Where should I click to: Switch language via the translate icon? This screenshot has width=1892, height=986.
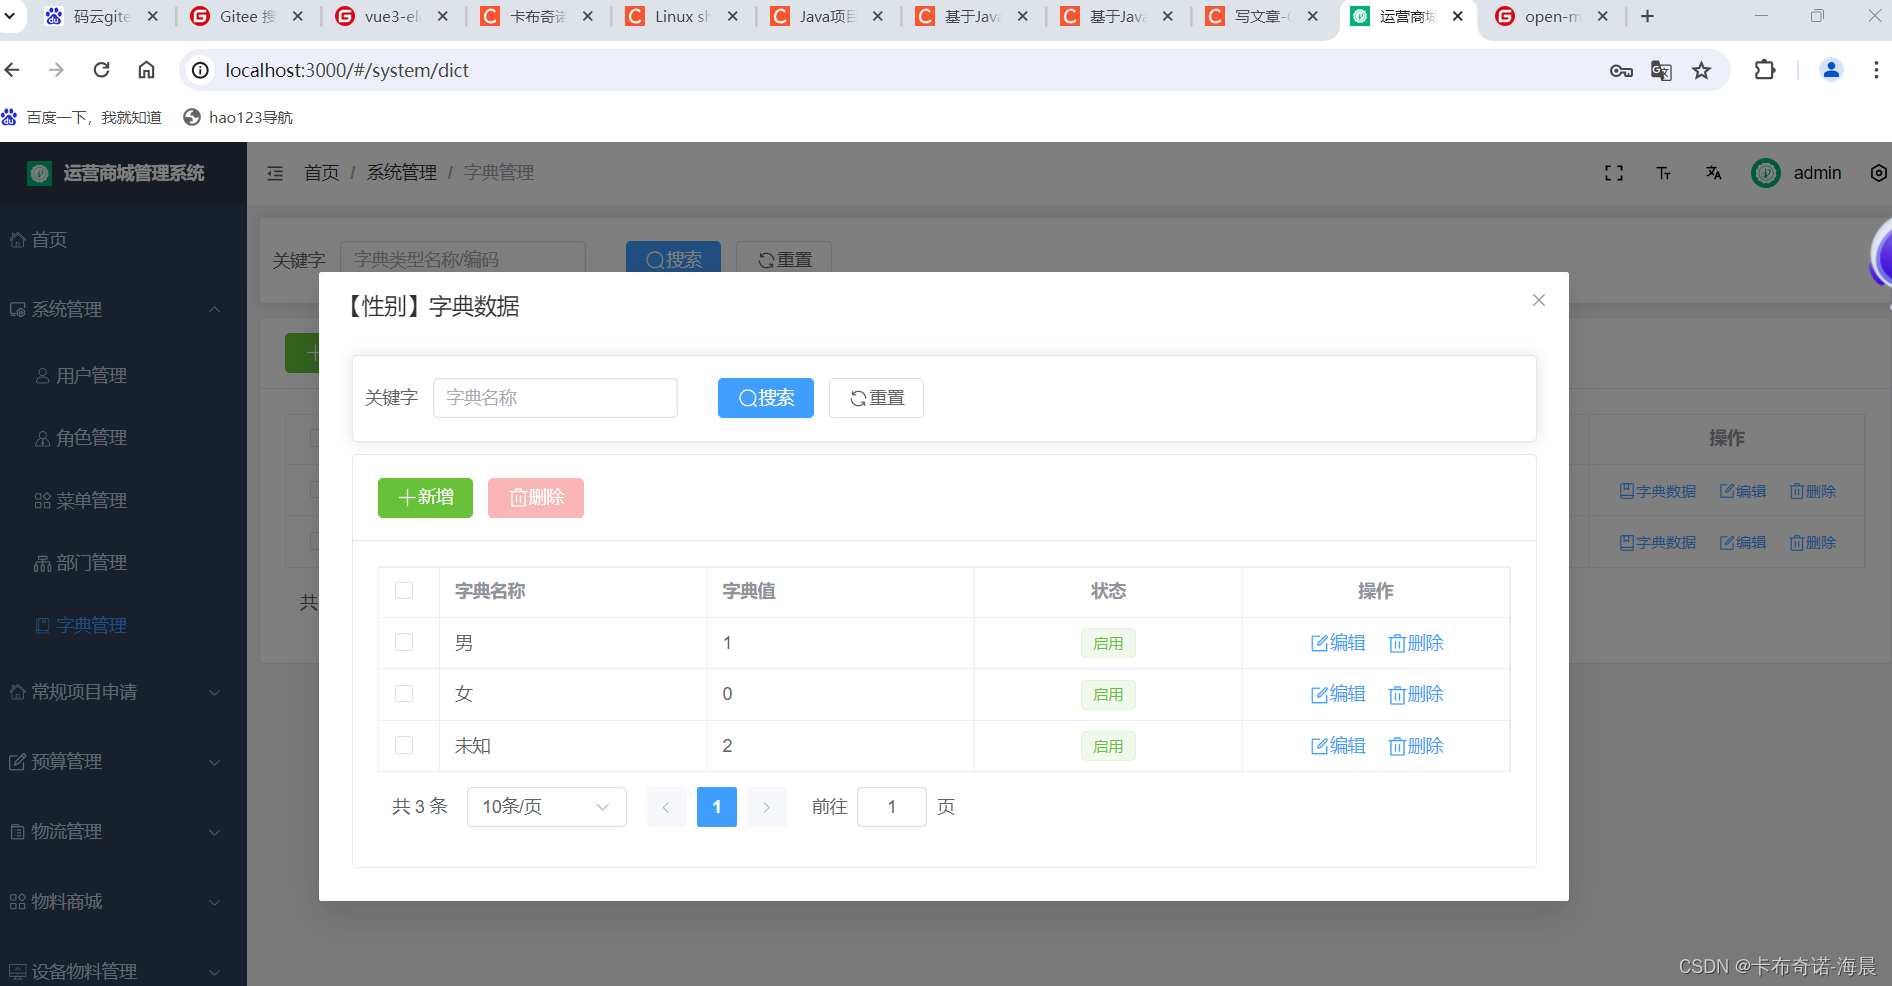coord(1713,172)
